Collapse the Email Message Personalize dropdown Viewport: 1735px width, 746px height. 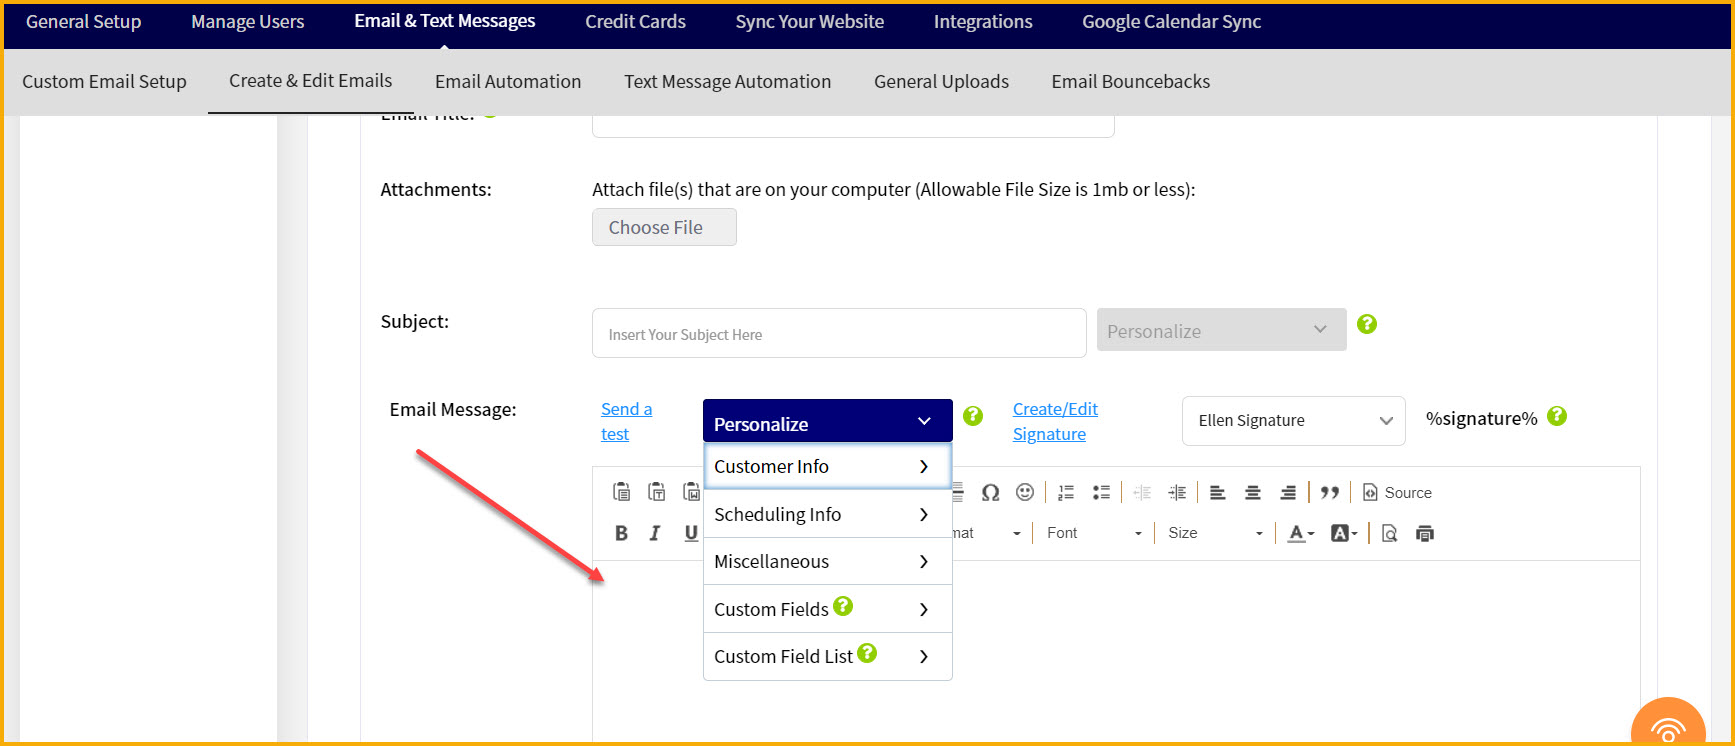tap(828, 421)
